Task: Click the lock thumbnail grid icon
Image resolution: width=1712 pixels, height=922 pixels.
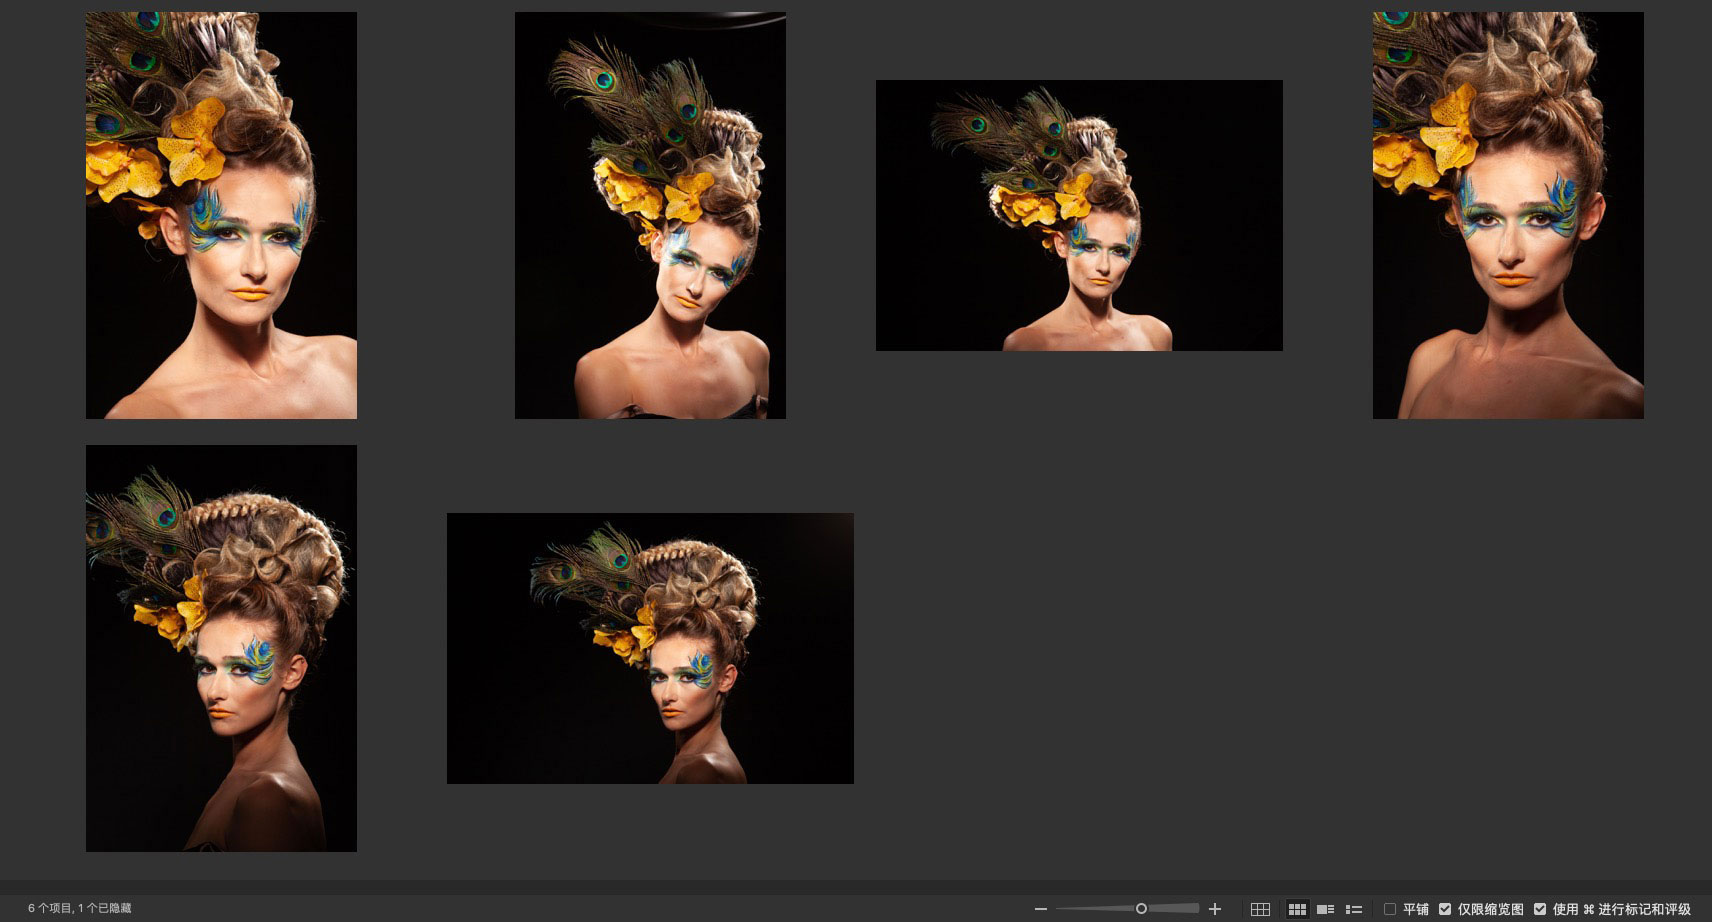Action: coord(1260,909)
